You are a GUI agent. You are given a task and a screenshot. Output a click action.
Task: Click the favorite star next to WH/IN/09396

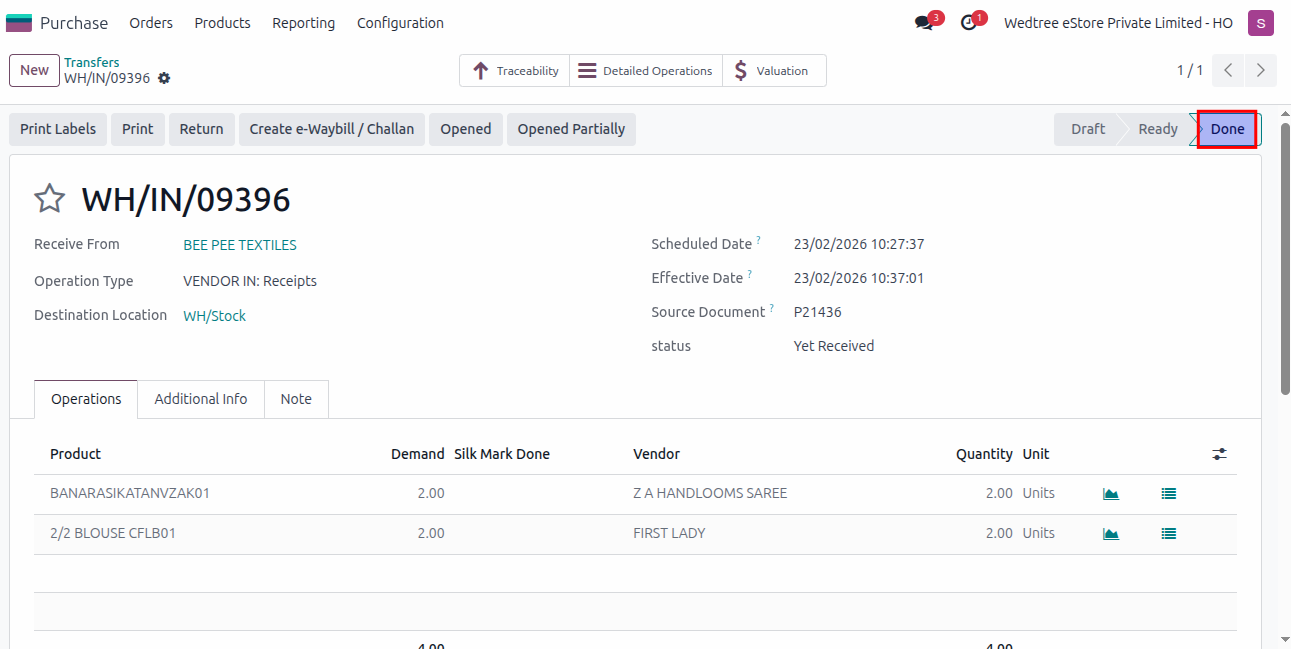49,199
